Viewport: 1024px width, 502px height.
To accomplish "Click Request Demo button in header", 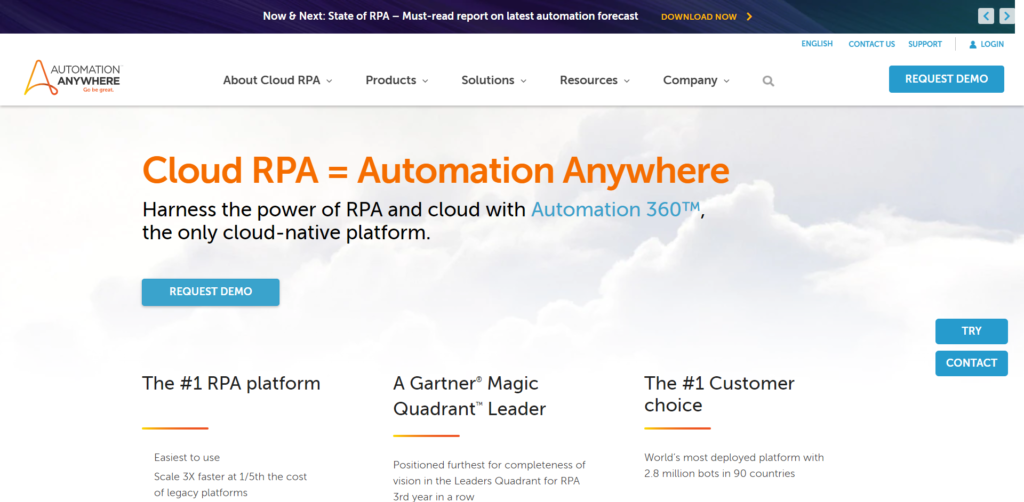I will [946, 79].
